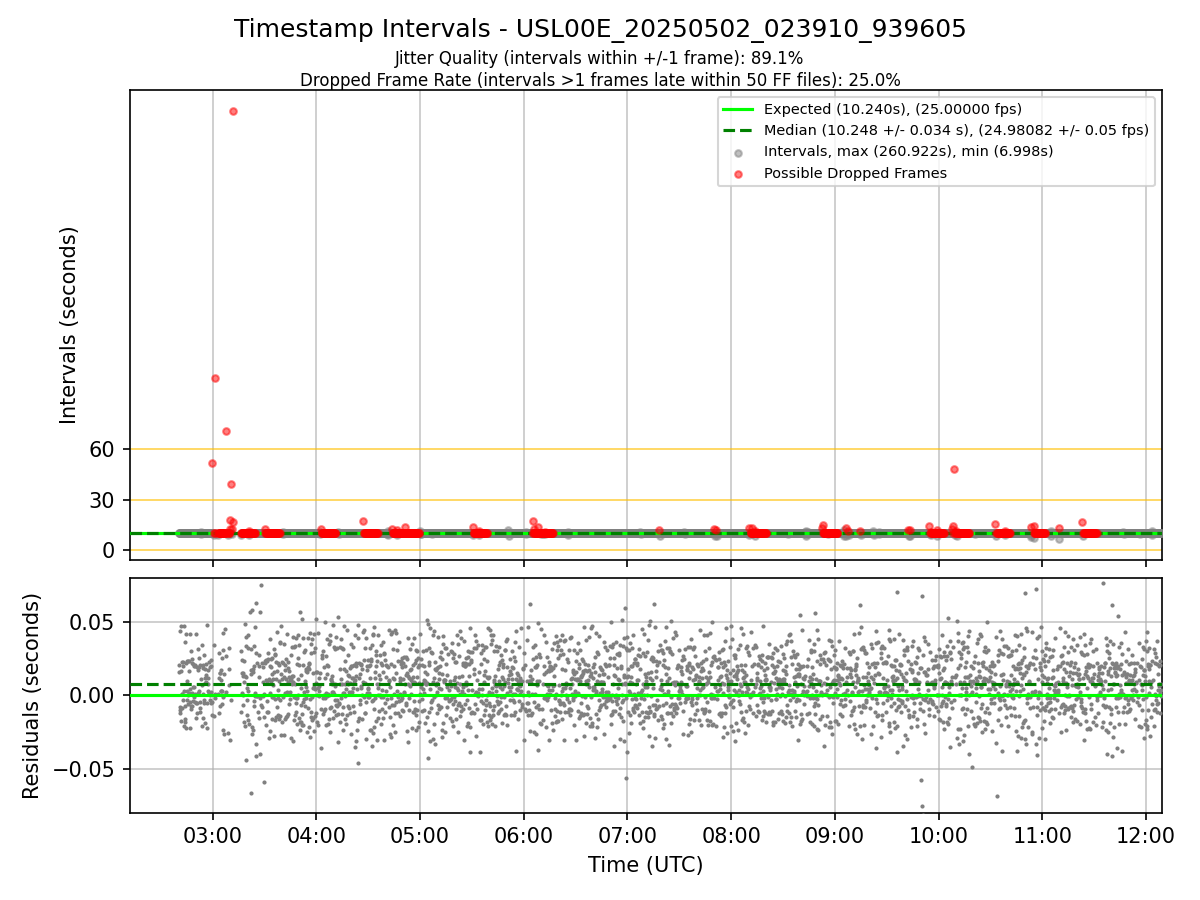Click legend entry "Median (10.248 +/- 0.034 s)"
Viewport: 1200px width, 900px height.
(x=956, y=130)
